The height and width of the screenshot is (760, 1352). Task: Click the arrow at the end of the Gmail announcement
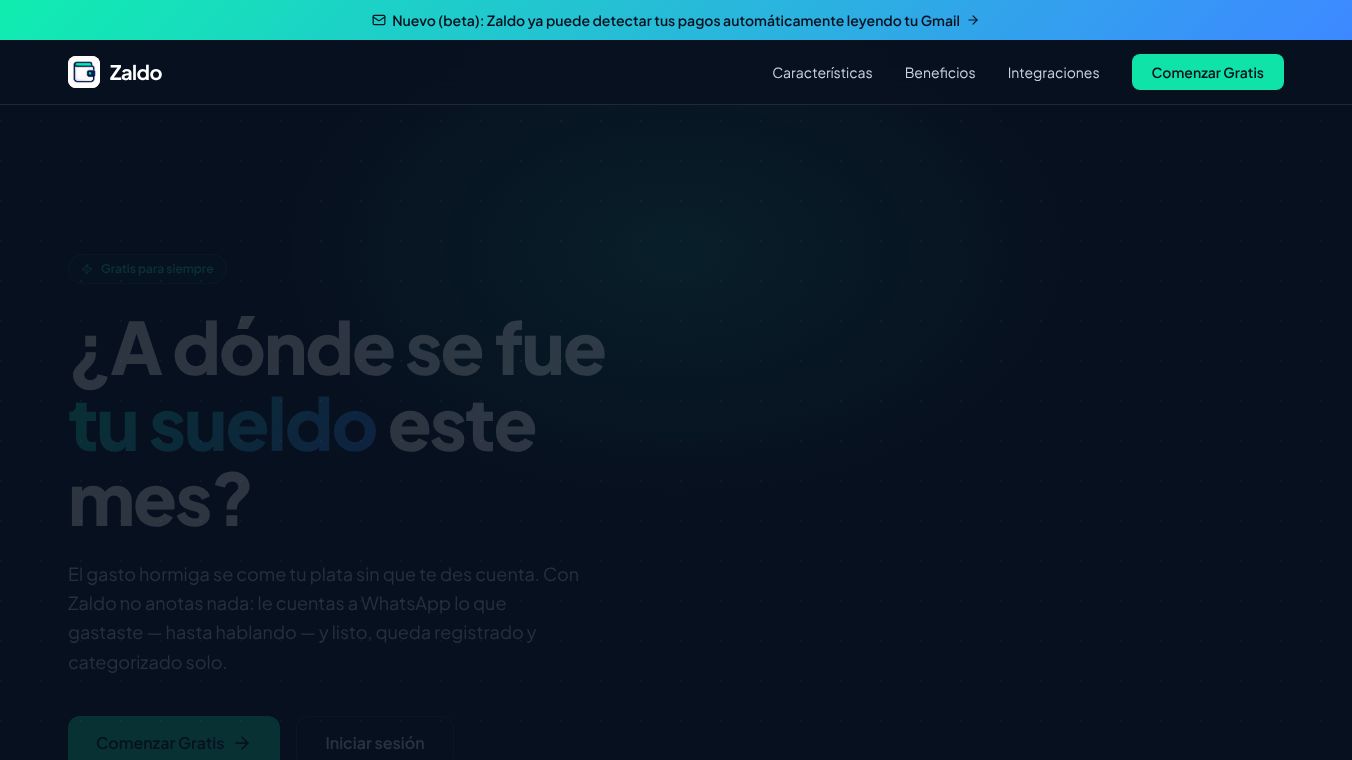coord(973,20)
